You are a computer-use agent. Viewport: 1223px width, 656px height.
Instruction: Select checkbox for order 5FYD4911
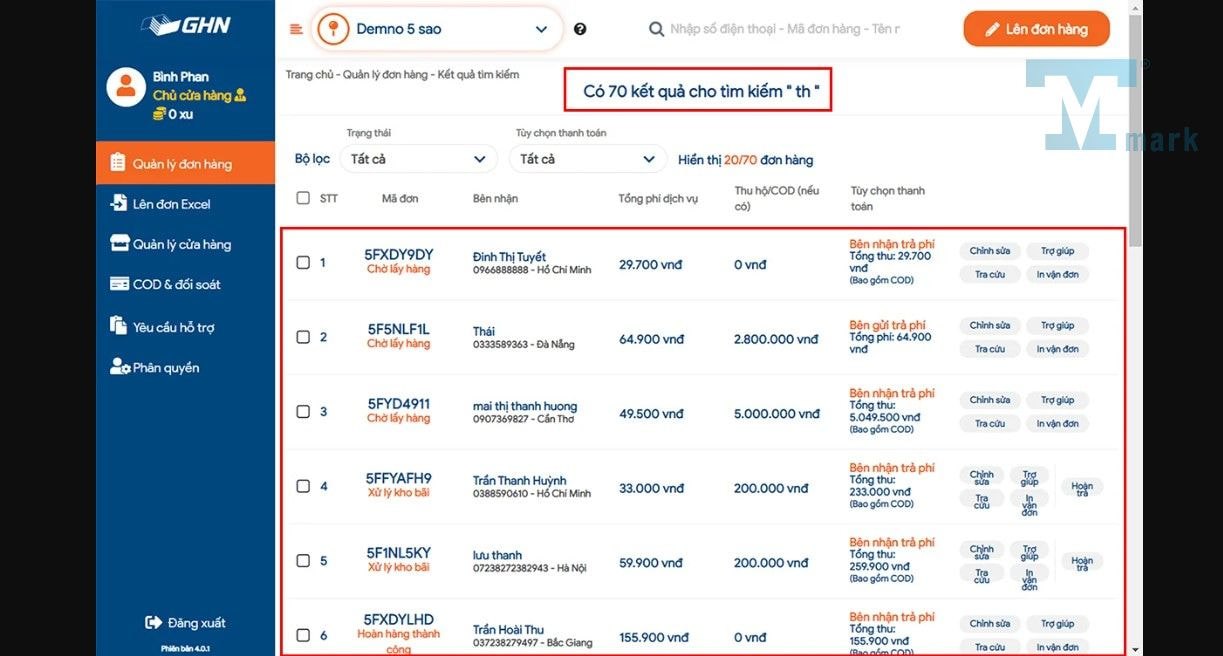303,412
